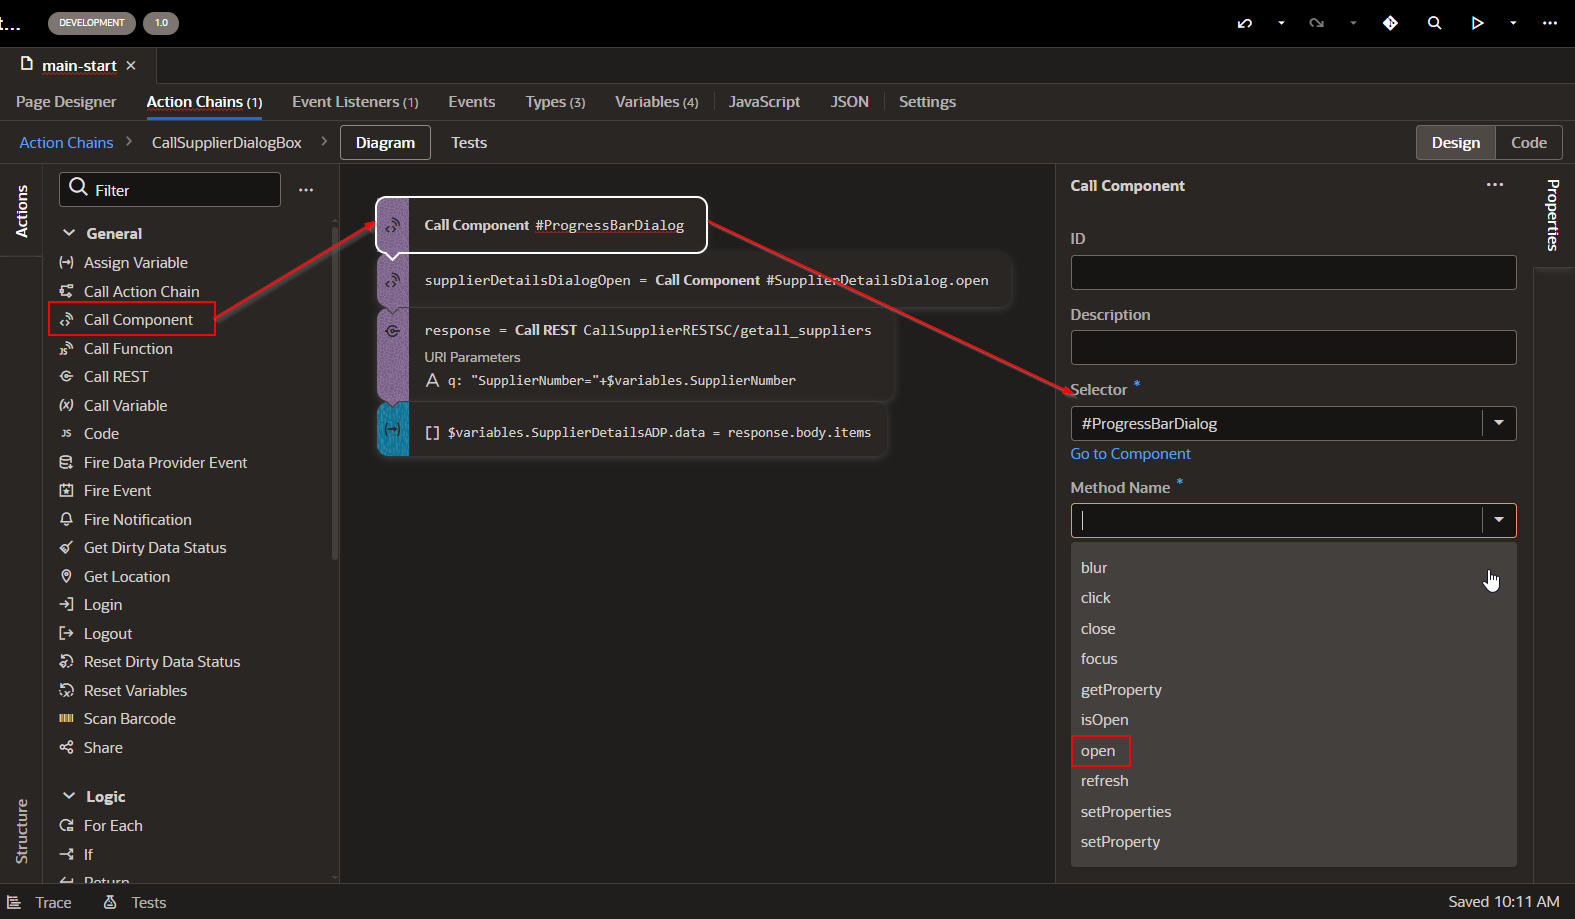
Task: Select the Call Variable action icon
Action: coord(66,405)
